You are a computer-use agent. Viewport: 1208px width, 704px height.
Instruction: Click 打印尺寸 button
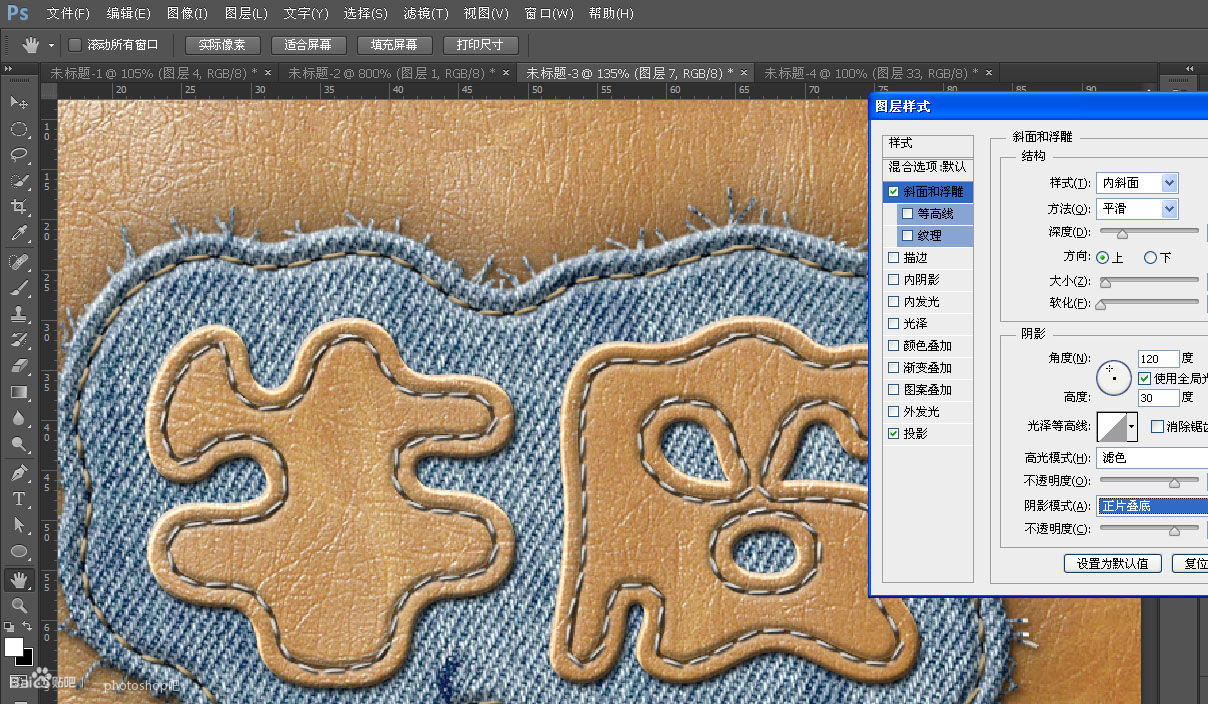click(481, 45)
